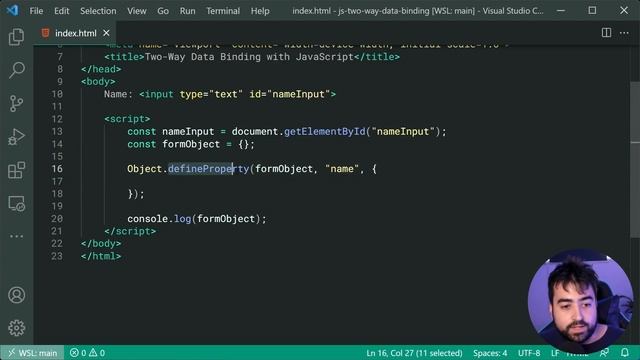Click line number 13 in the gutter
Viewport: 640px width, 360px height.
(x=57, y=131)
